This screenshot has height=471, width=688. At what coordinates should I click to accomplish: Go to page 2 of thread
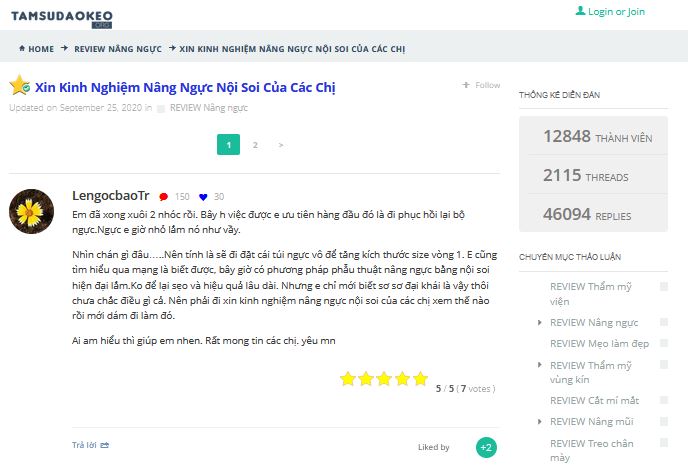click(255, 145)
